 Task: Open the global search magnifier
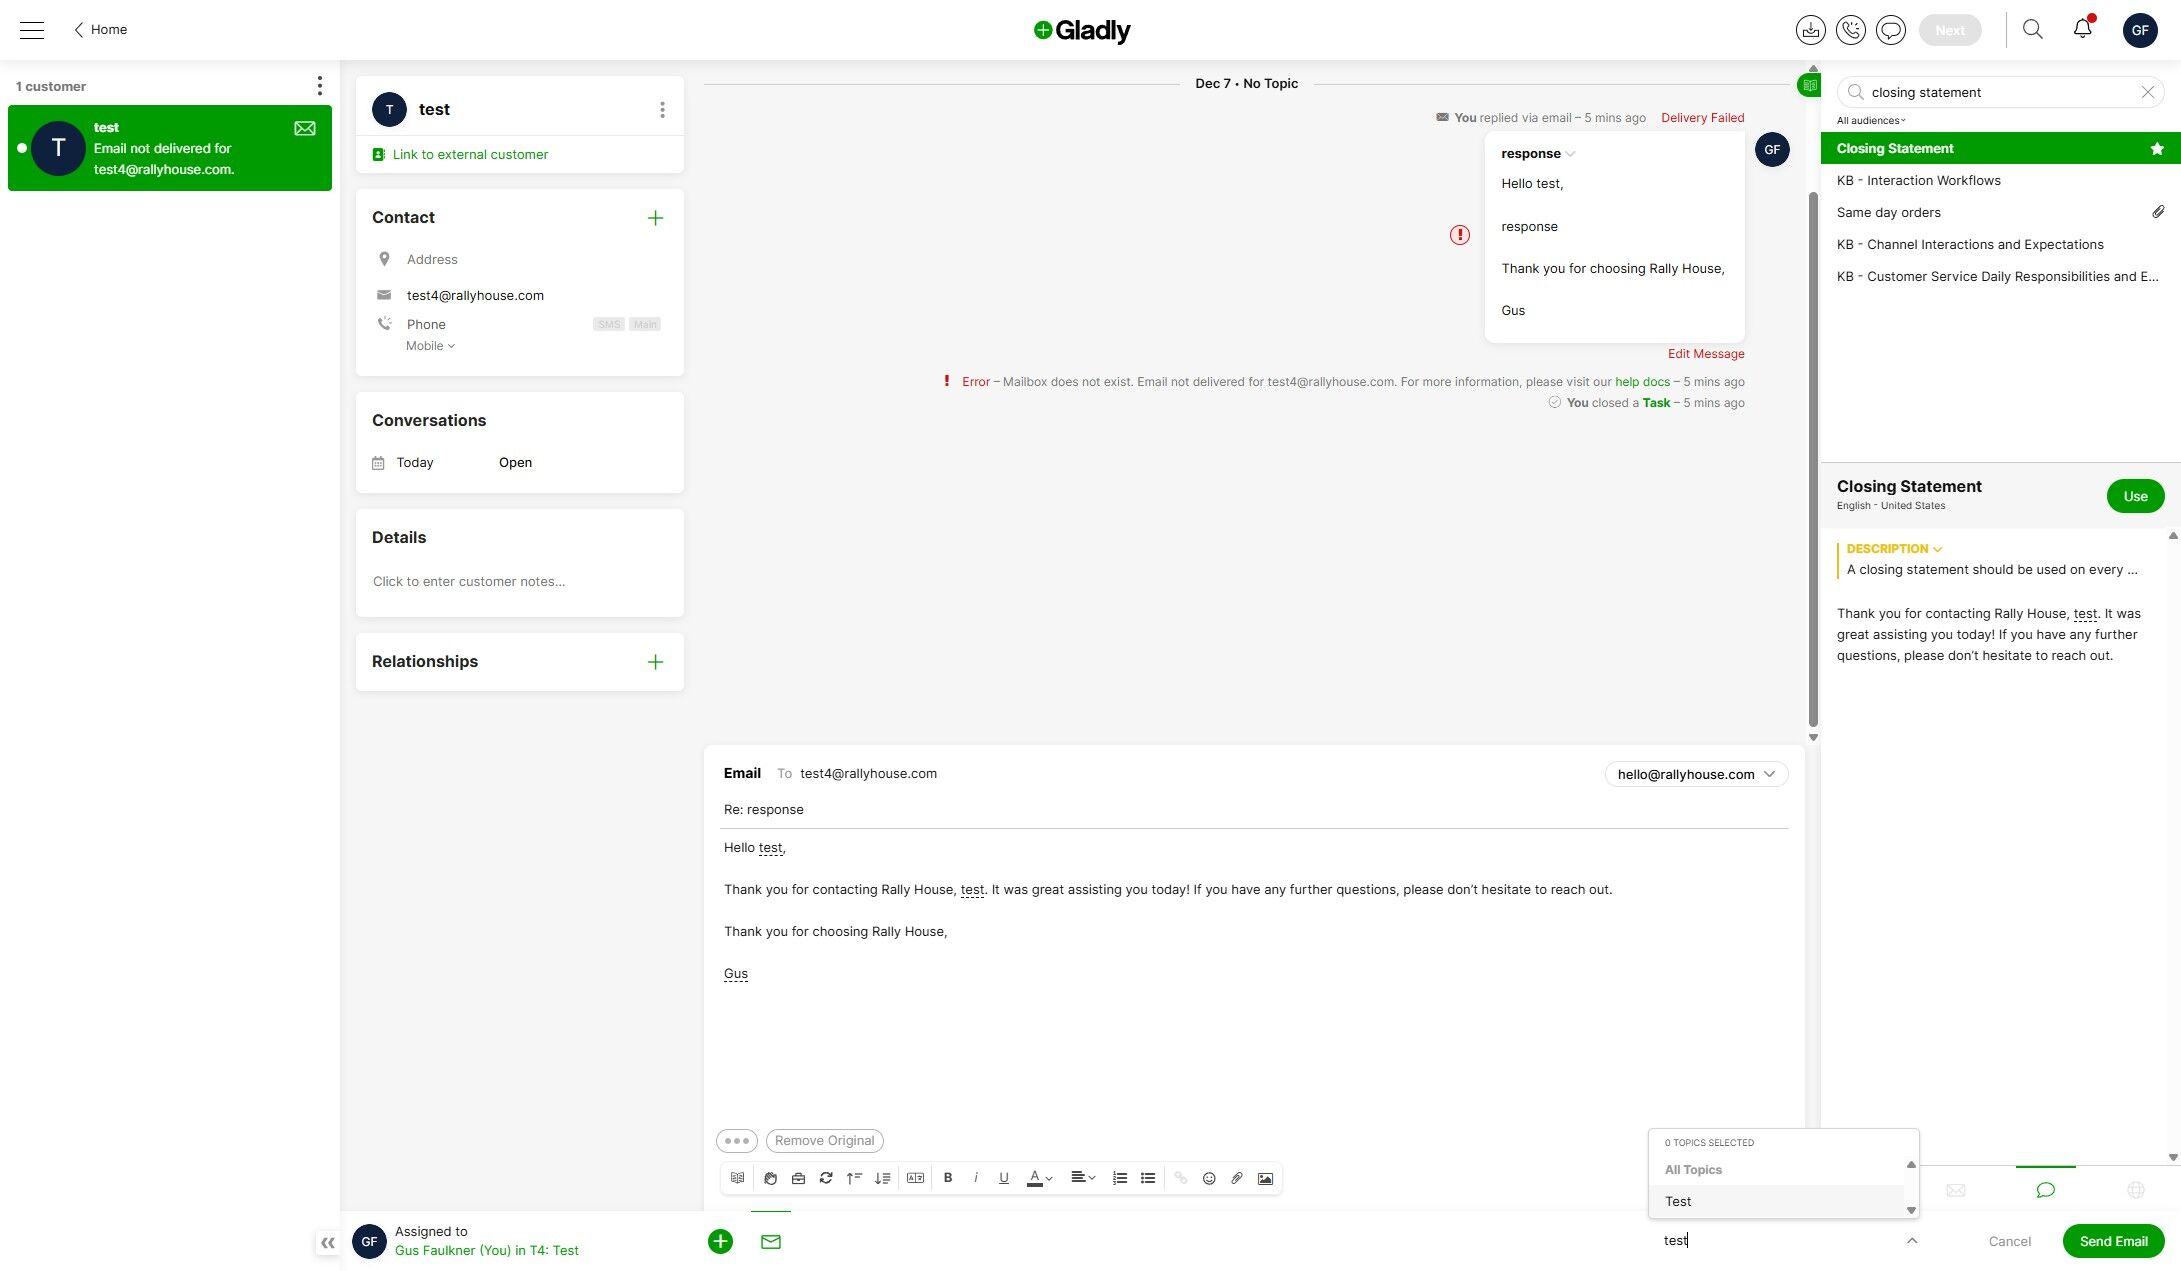click(x=2032, y=29)
